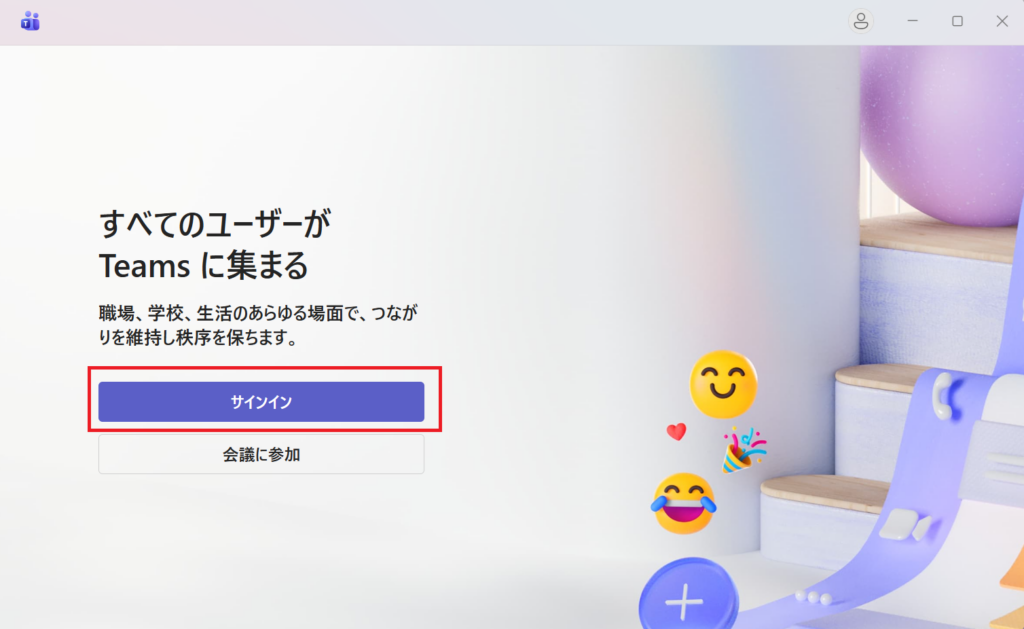
Task: Open the account profile icon in title bar
Action: coord(861,22)
